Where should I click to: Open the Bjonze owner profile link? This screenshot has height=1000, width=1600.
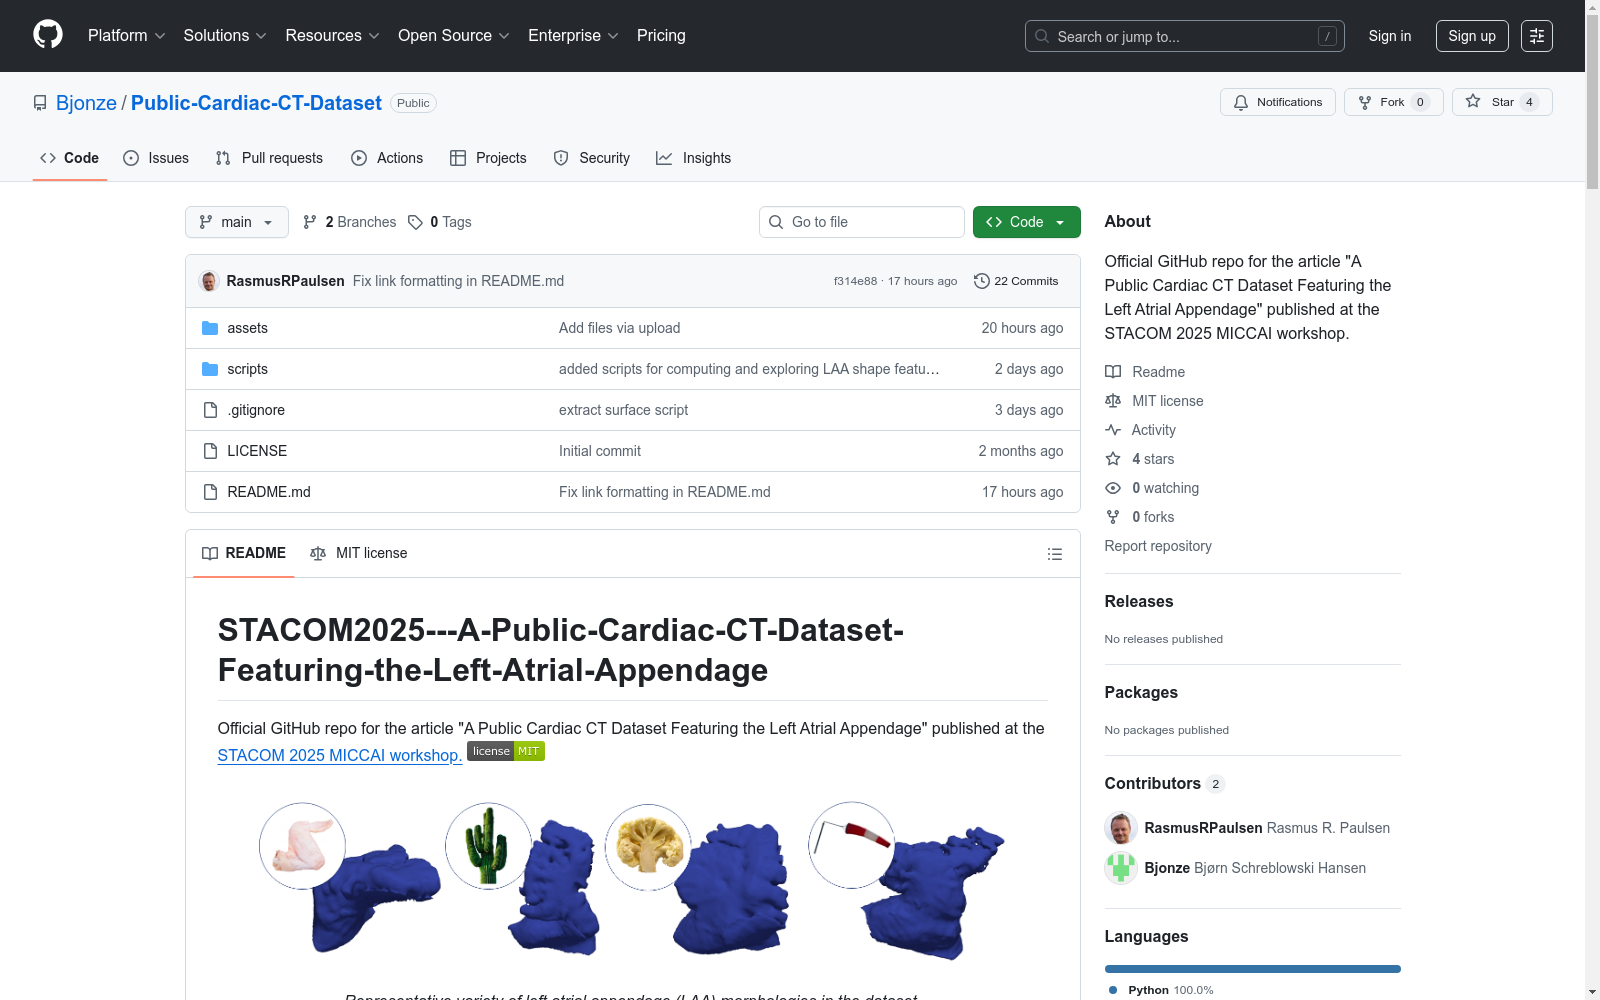(x=86, y=103)
